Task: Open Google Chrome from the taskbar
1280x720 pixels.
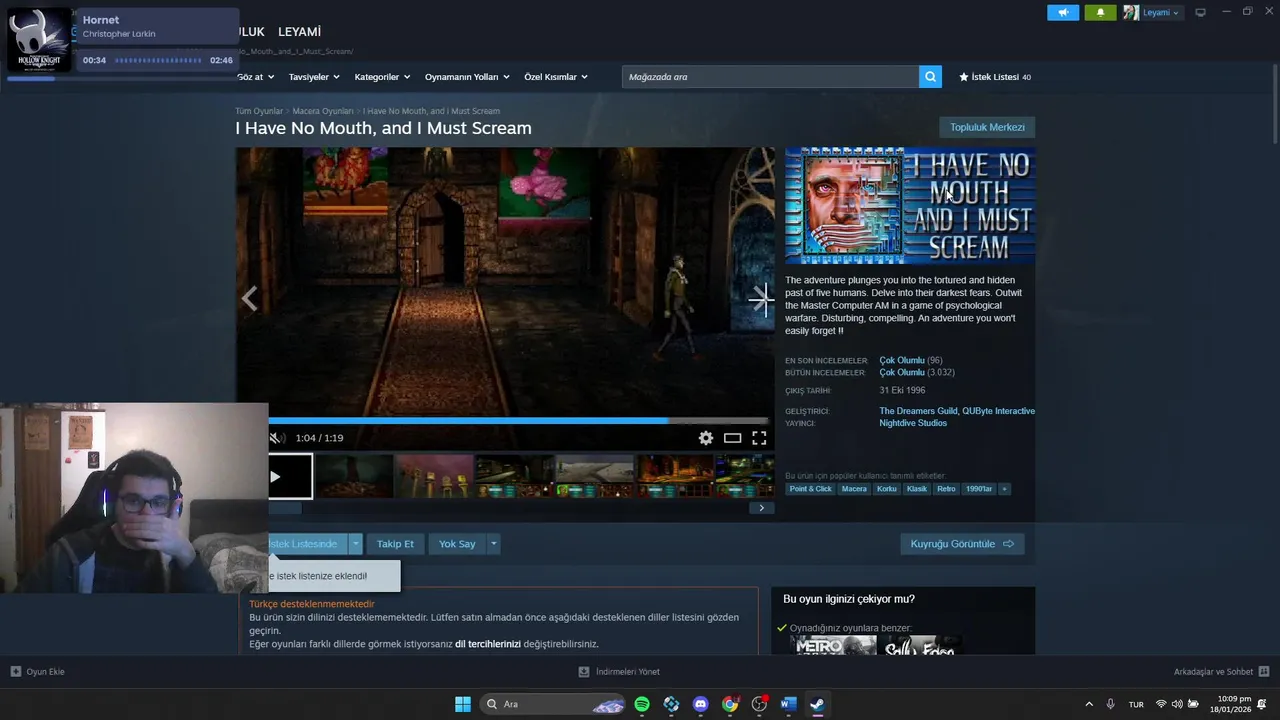Action: pyautogui.click(x=730, y=704)
